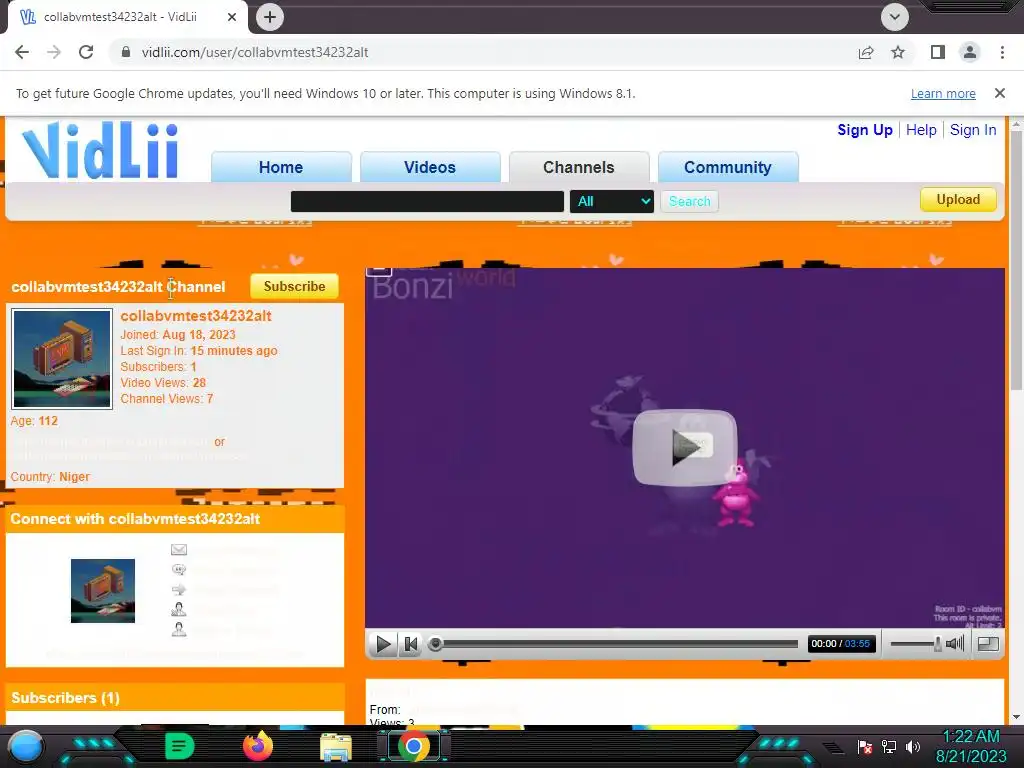The image size is (1024, 768).
Task: Toggle the Chrome side panel
Action: click(x=938, y=52)
